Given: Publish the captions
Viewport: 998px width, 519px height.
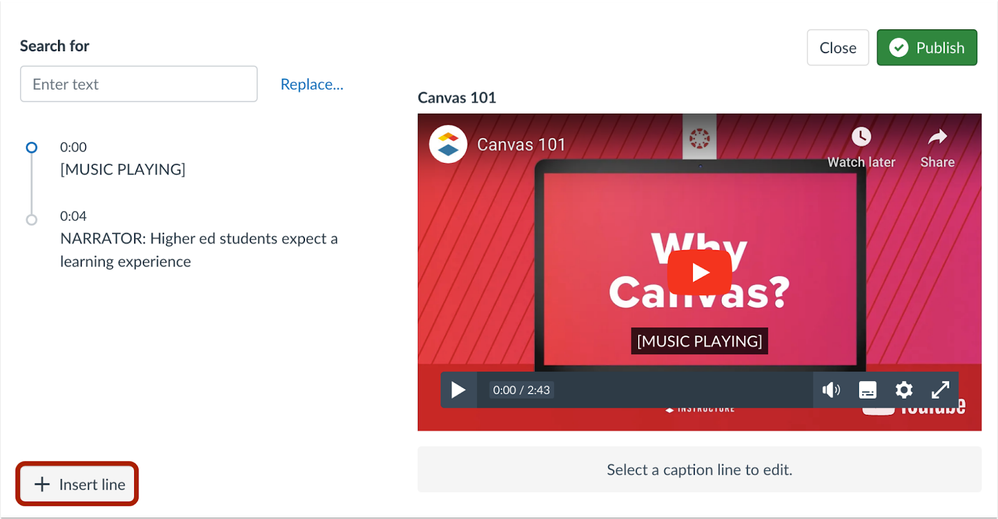Looking at the screenshot, I should 927,48.
